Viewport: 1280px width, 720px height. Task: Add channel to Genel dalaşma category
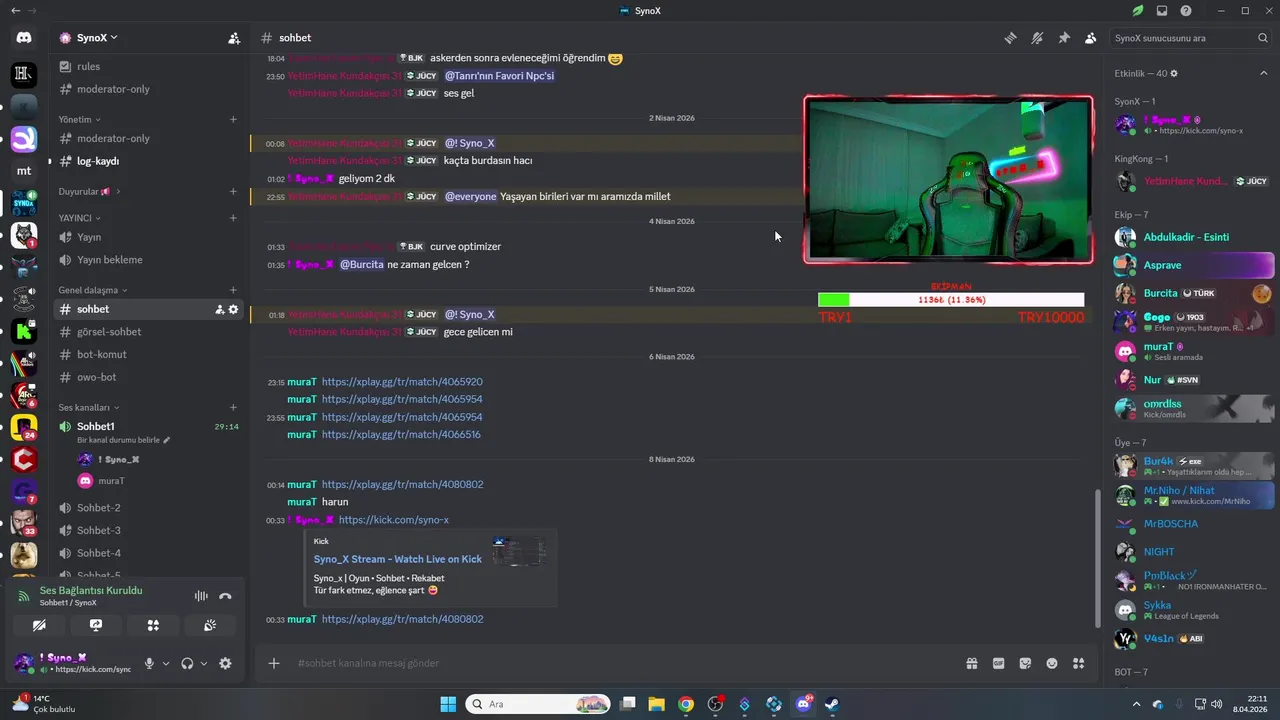pyautogui.click(x=233, y=290)
